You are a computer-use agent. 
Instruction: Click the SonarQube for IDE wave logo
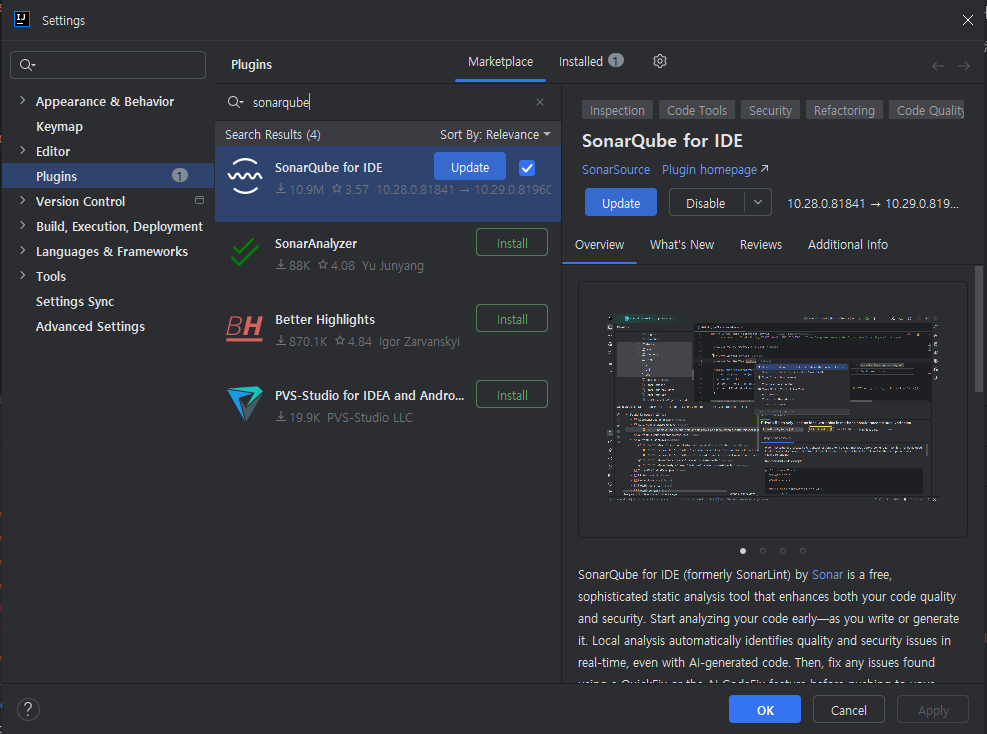tap(245, 176)
